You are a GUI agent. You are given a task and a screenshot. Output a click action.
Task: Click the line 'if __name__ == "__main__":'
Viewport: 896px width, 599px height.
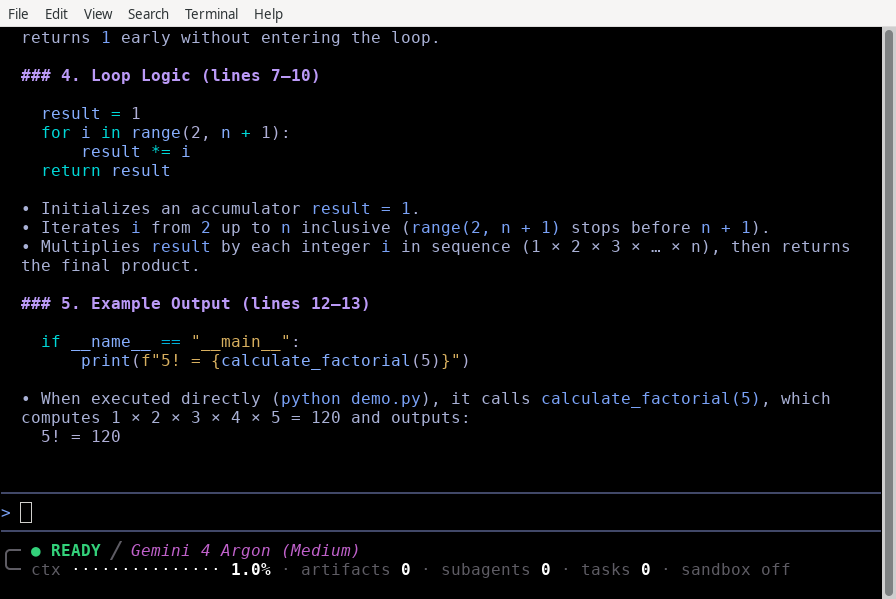tap(170, 342)
